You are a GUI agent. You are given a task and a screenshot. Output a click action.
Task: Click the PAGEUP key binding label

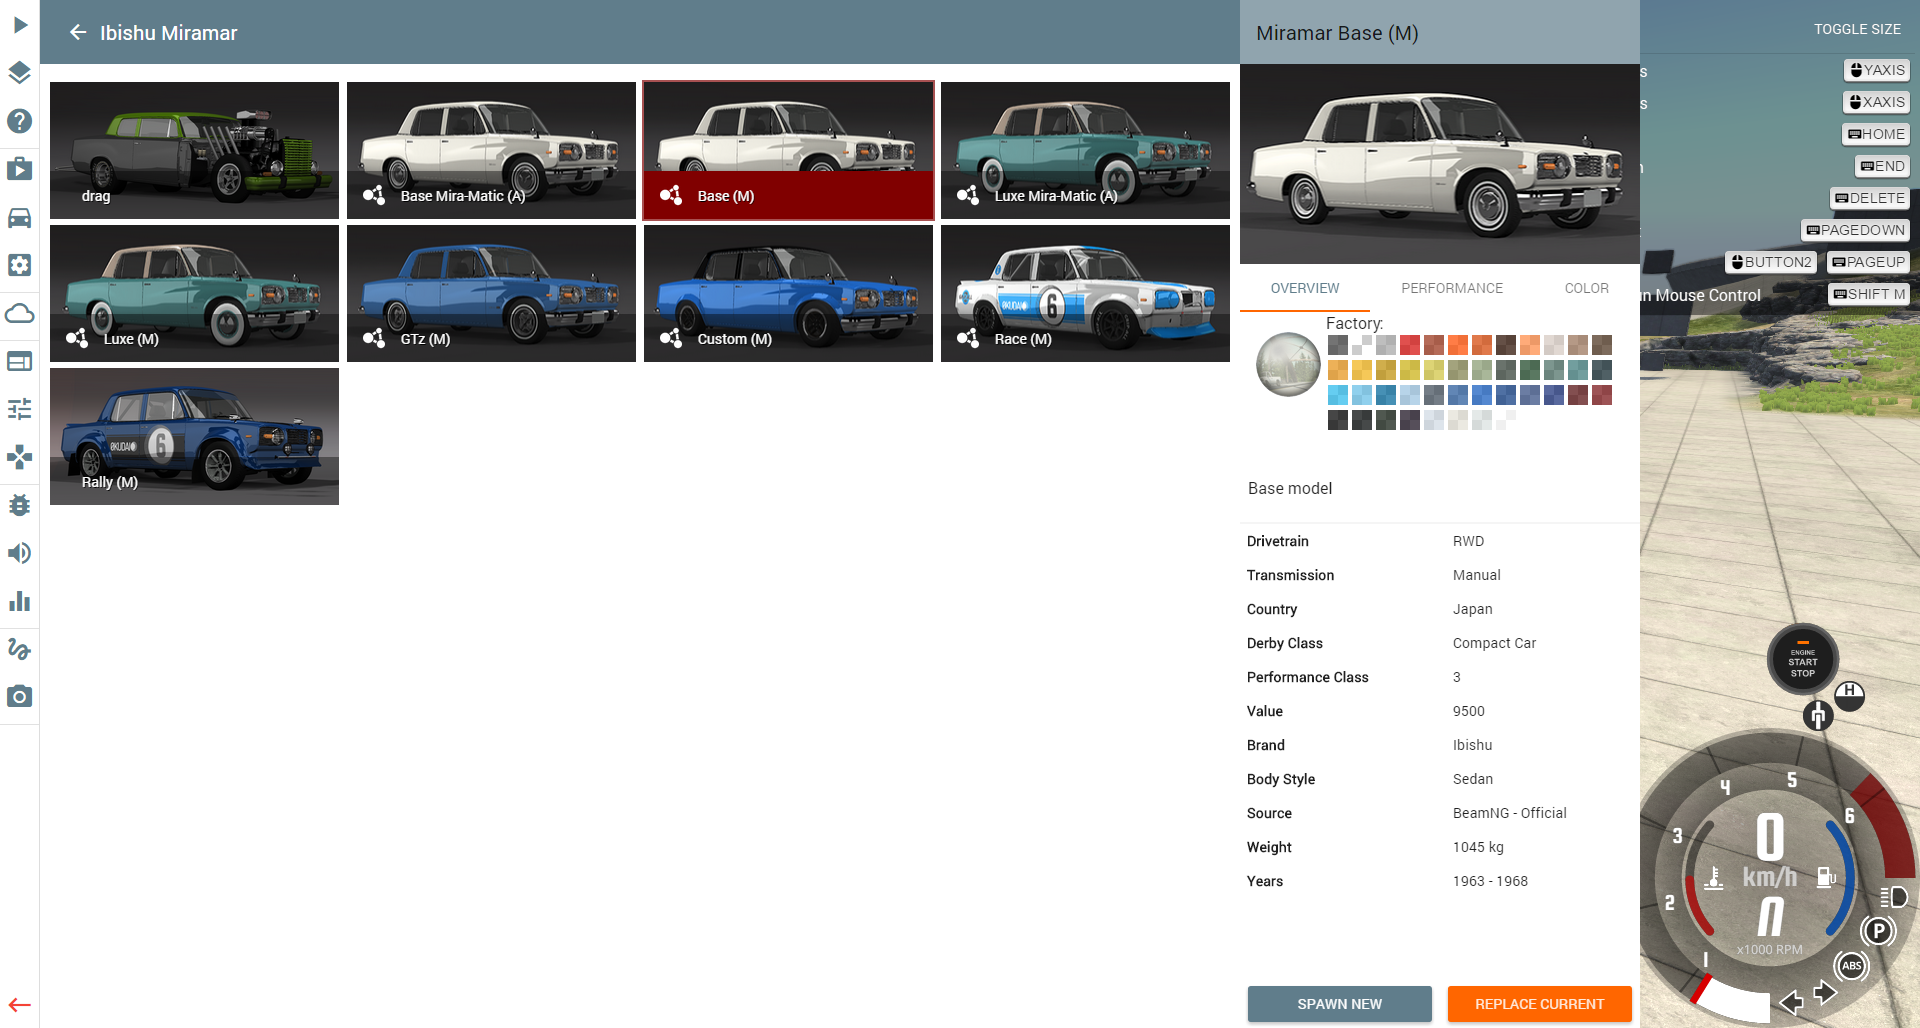(1868, 262)
